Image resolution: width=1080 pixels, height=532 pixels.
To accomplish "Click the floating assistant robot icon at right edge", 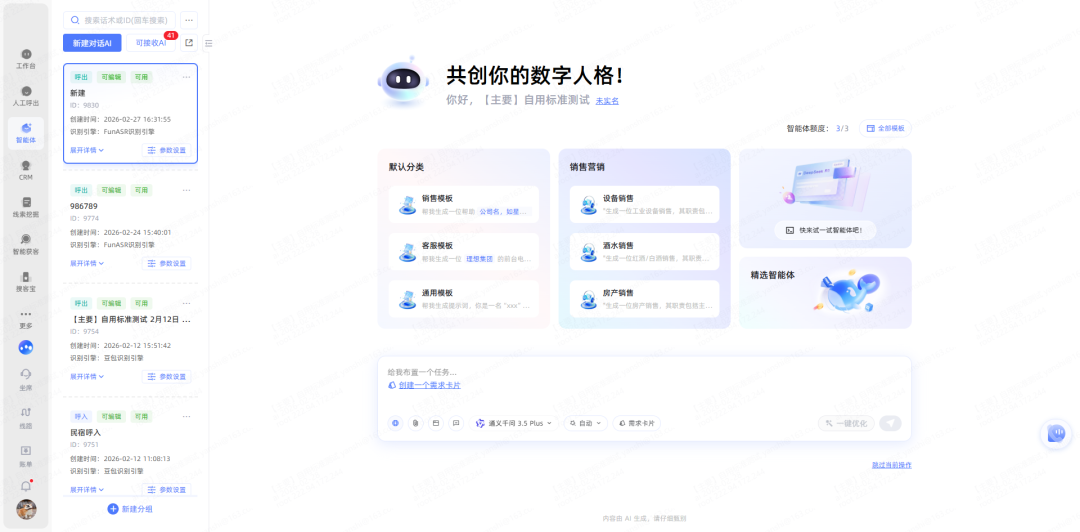I will pos(1056,433).
